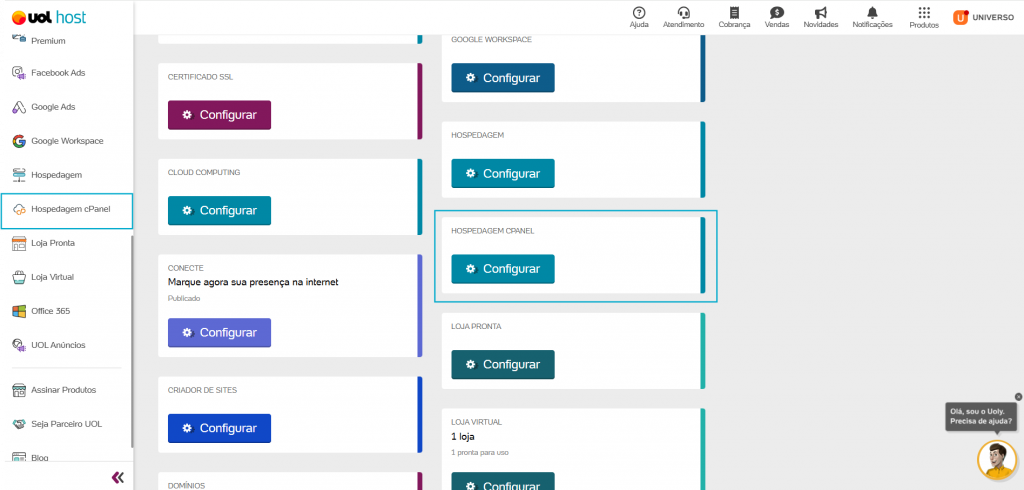The image size is (1024, 490).
Task: Configure Certificado SSL
Action: (219, 115)
